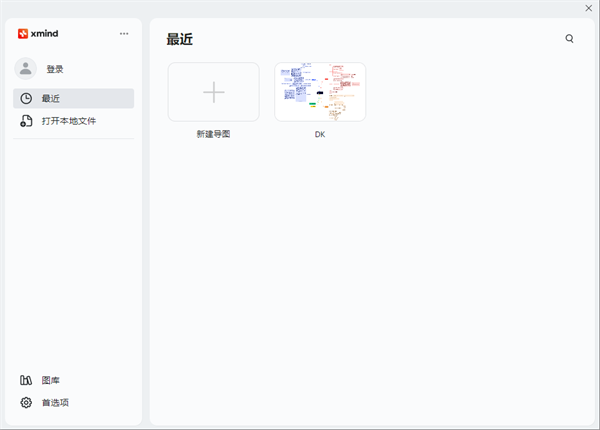Image resolution: width=600 pixels, height=430 pixels.
Task: Click the 最近 page heading
Action: click(180, 39)
